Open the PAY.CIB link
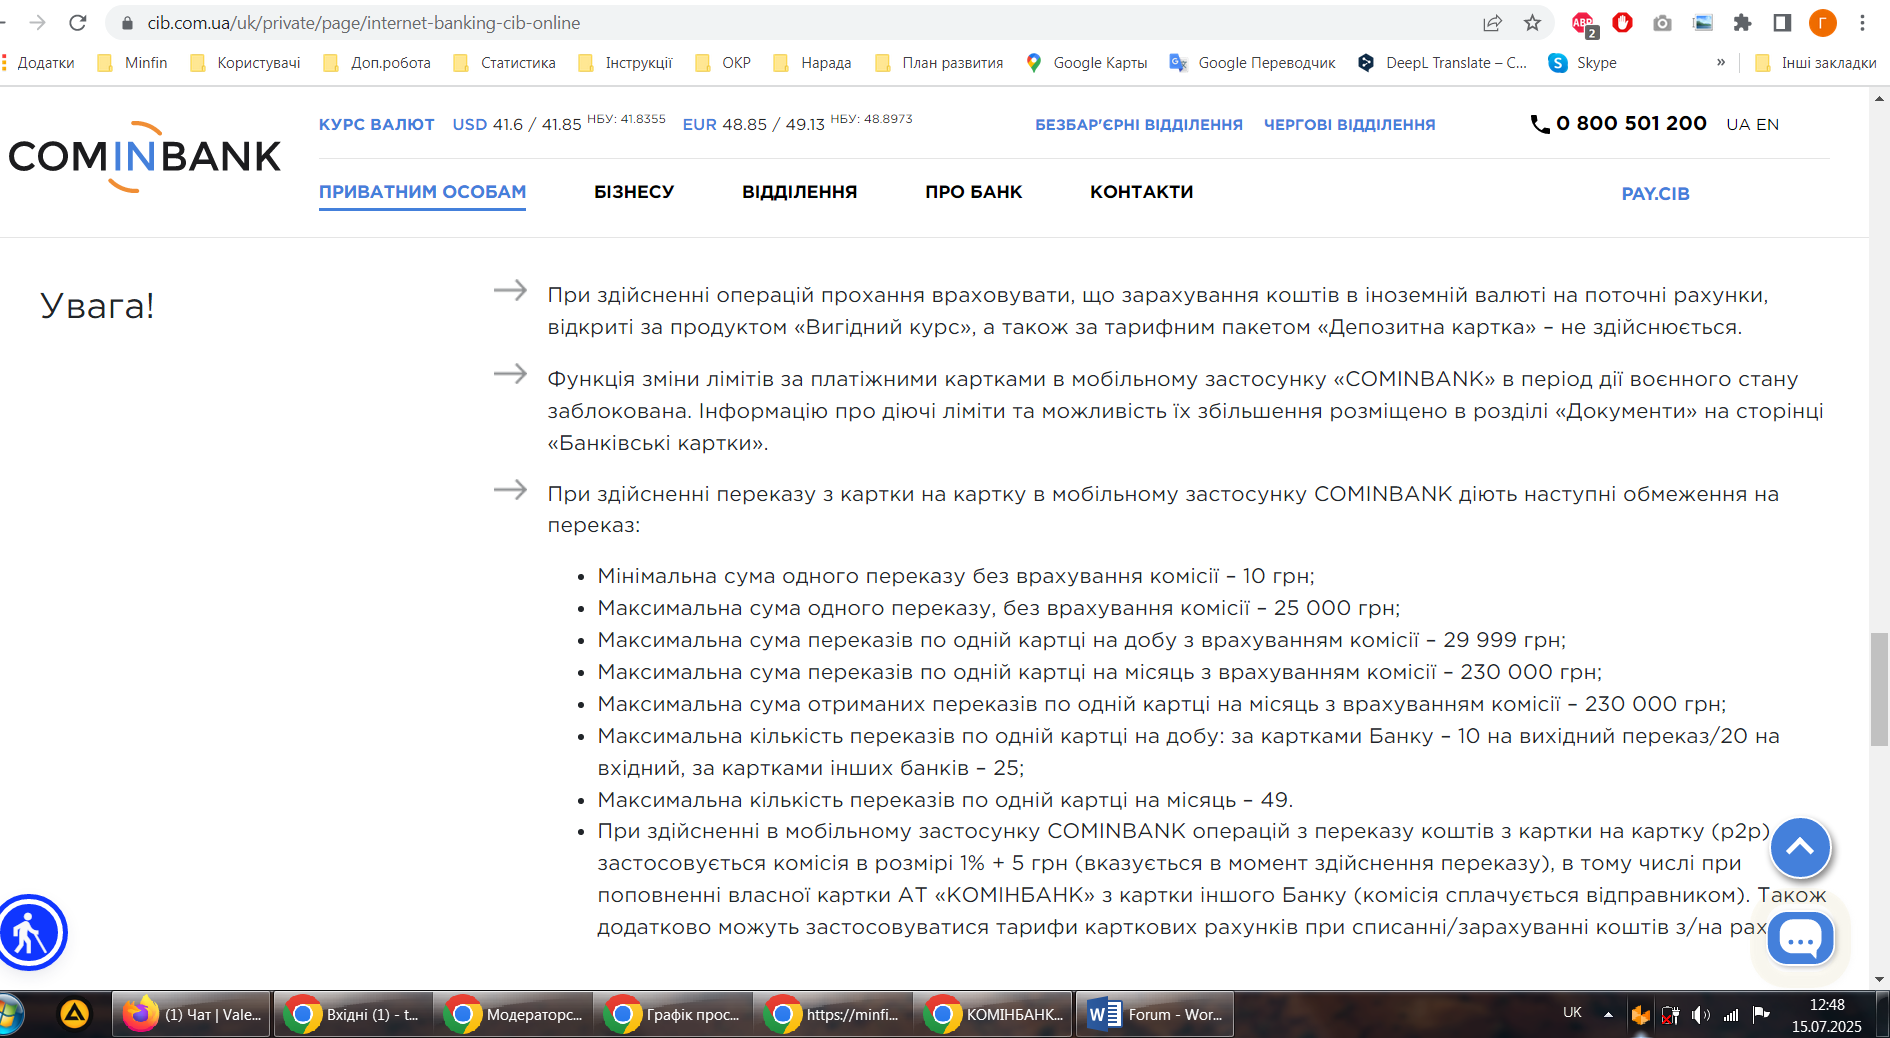 [x=1656, y=194]
